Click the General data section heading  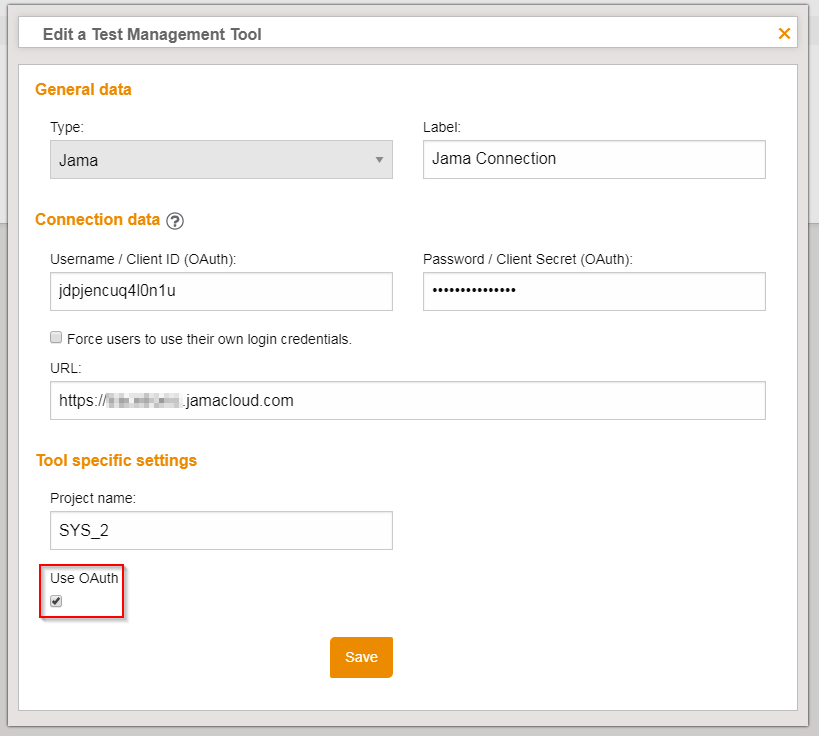[x=83, y=90]
